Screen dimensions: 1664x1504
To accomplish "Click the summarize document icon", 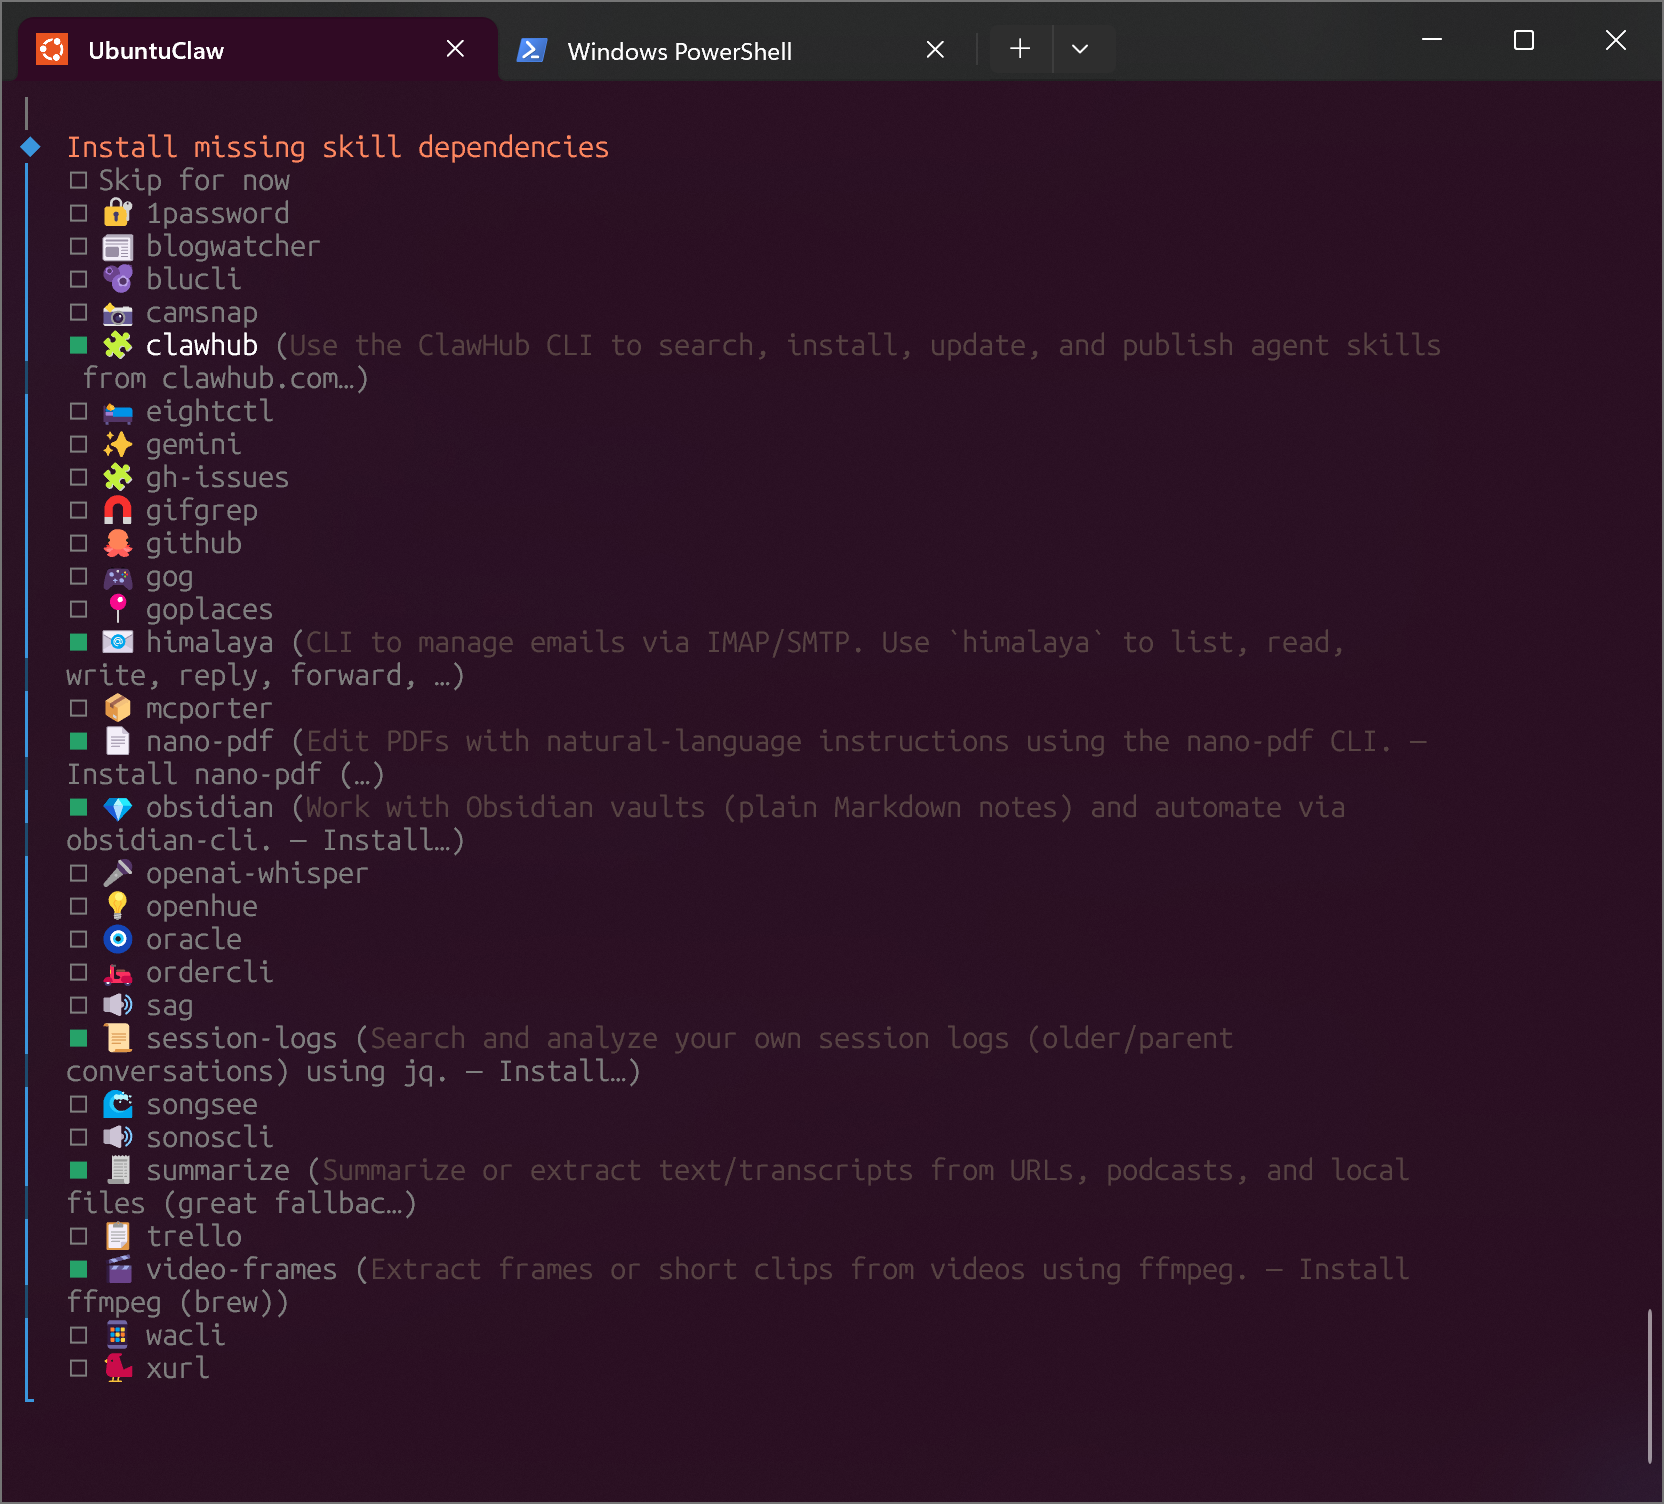I will (x=119, y=1170).
